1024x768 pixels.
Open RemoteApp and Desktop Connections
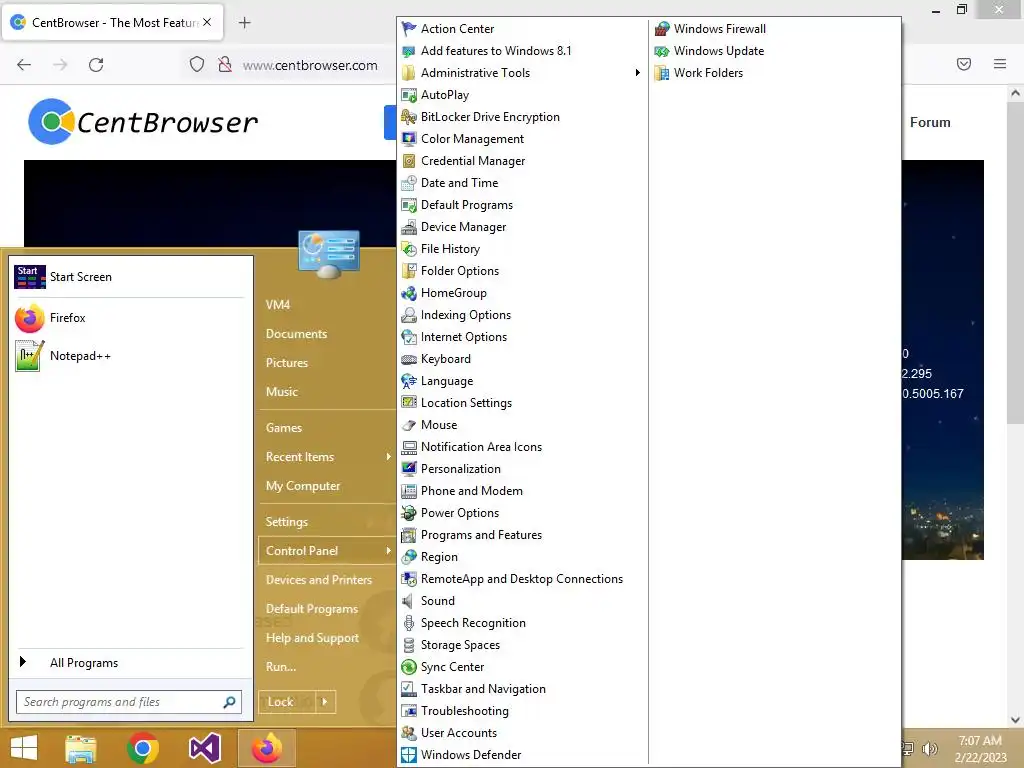[x=522, y=579]
